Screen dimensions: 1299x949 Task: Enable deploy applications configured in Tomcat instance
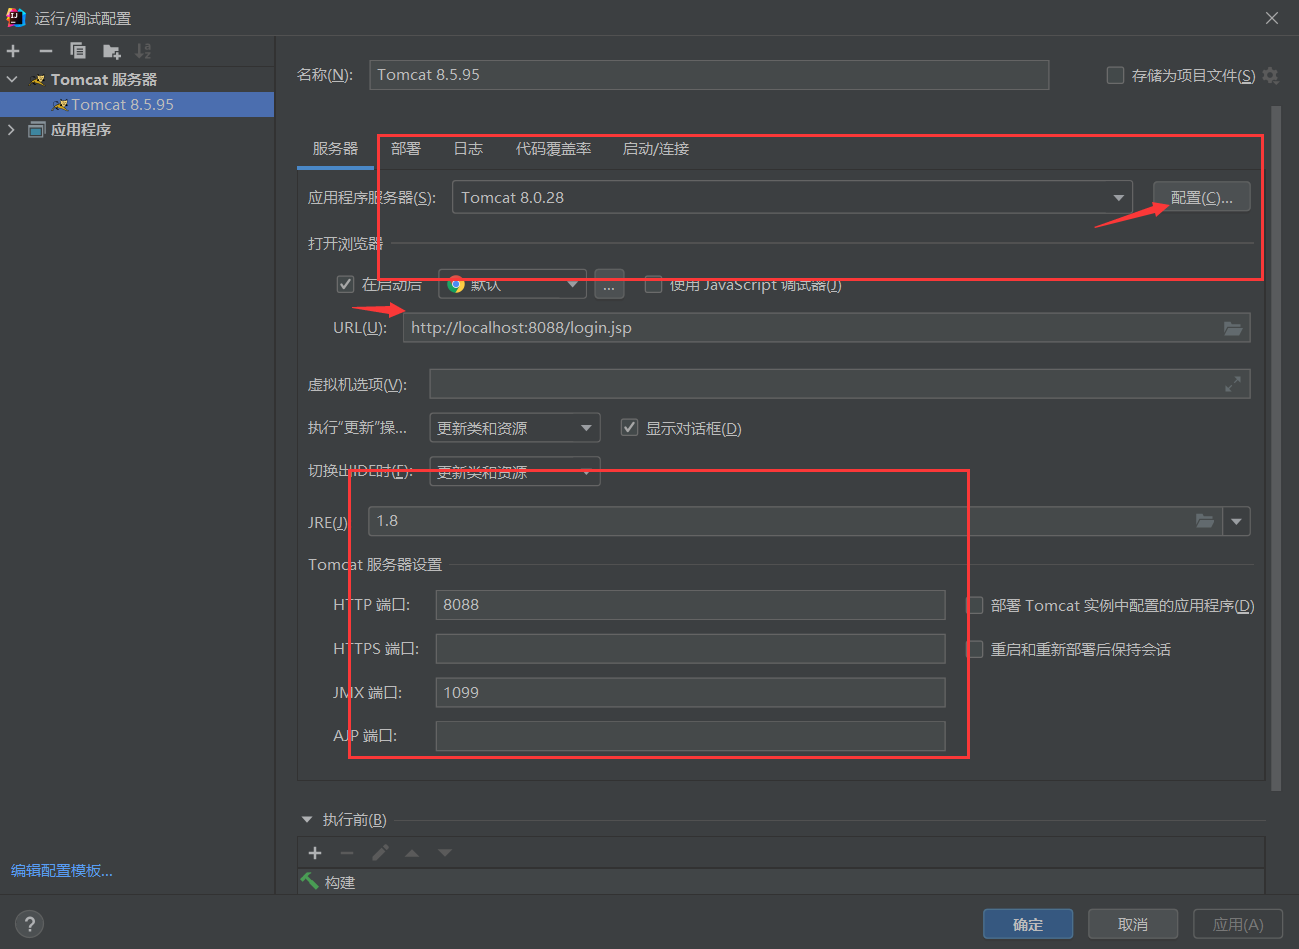pyautogui.click(x=974, y=605)
